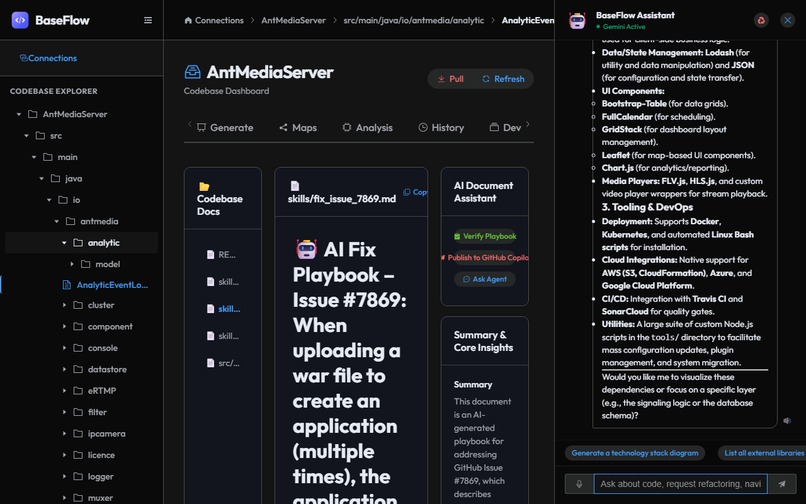This screenshot has width=806, height=504.
Task: Collapse the java folder arrow
Action: [42, 178]
